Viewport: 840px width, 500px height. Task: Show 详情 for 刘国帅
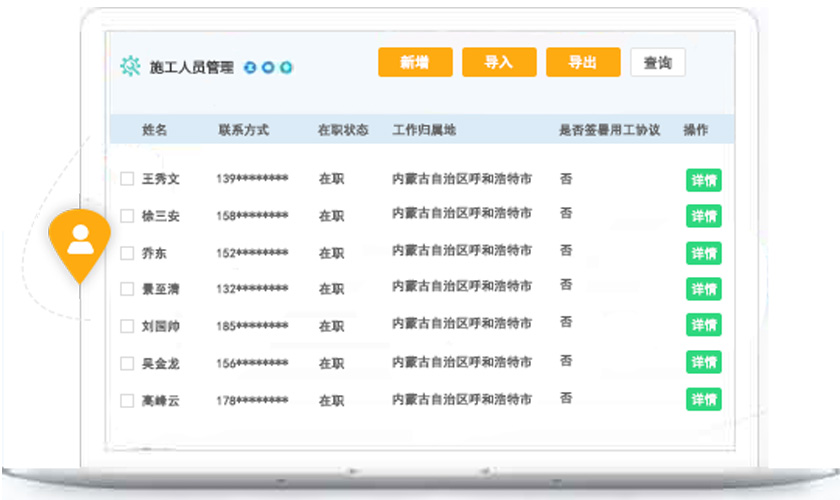(704, 325)
